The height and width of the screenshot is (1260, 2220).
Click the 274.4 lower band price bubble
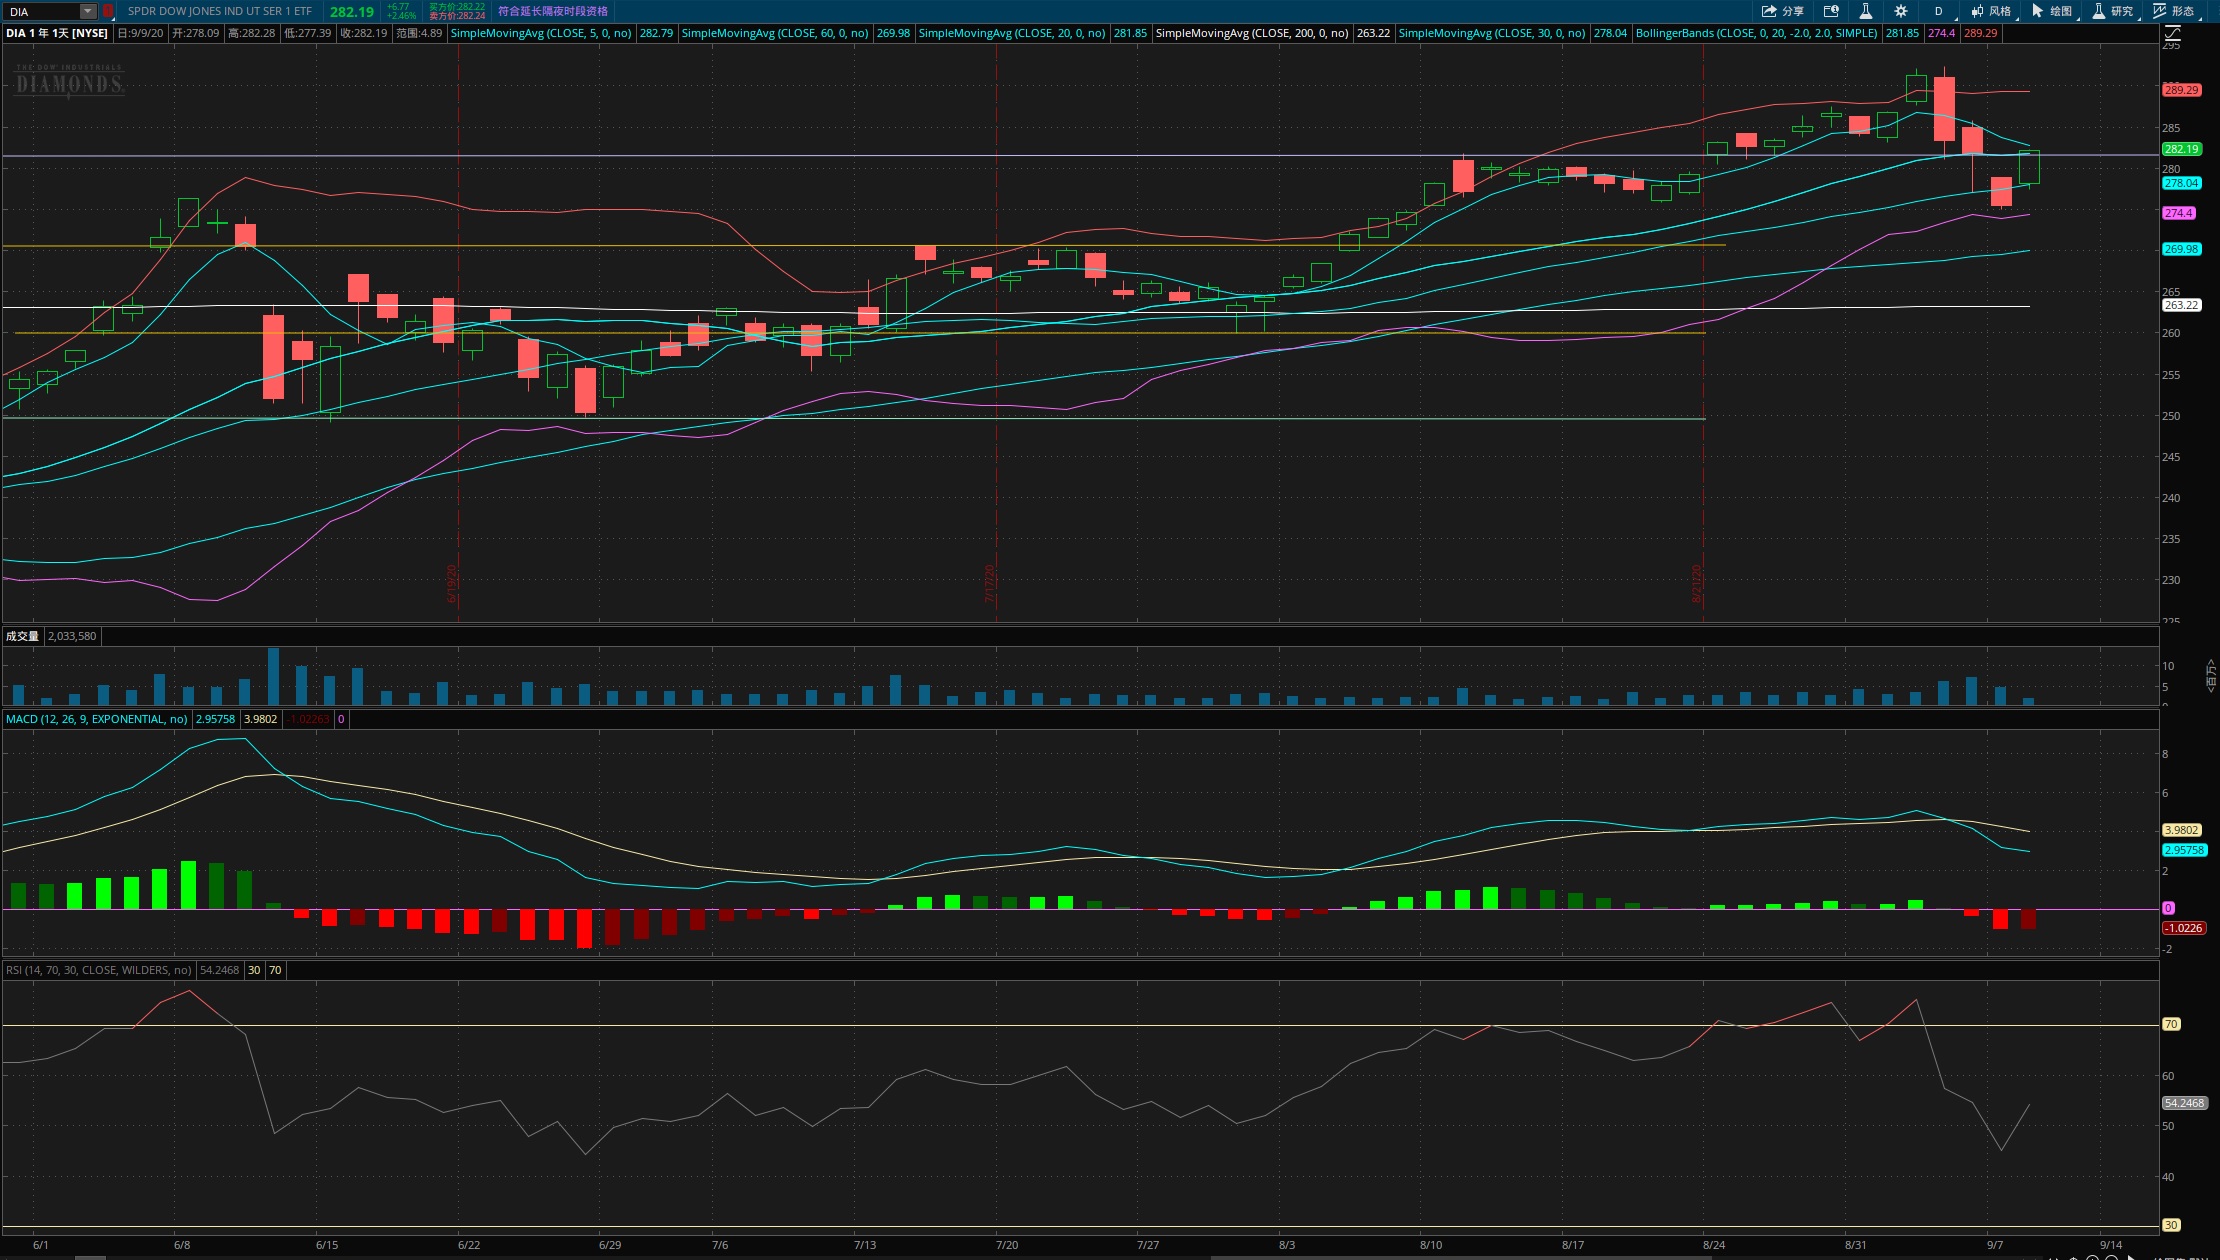(2178, 213)
